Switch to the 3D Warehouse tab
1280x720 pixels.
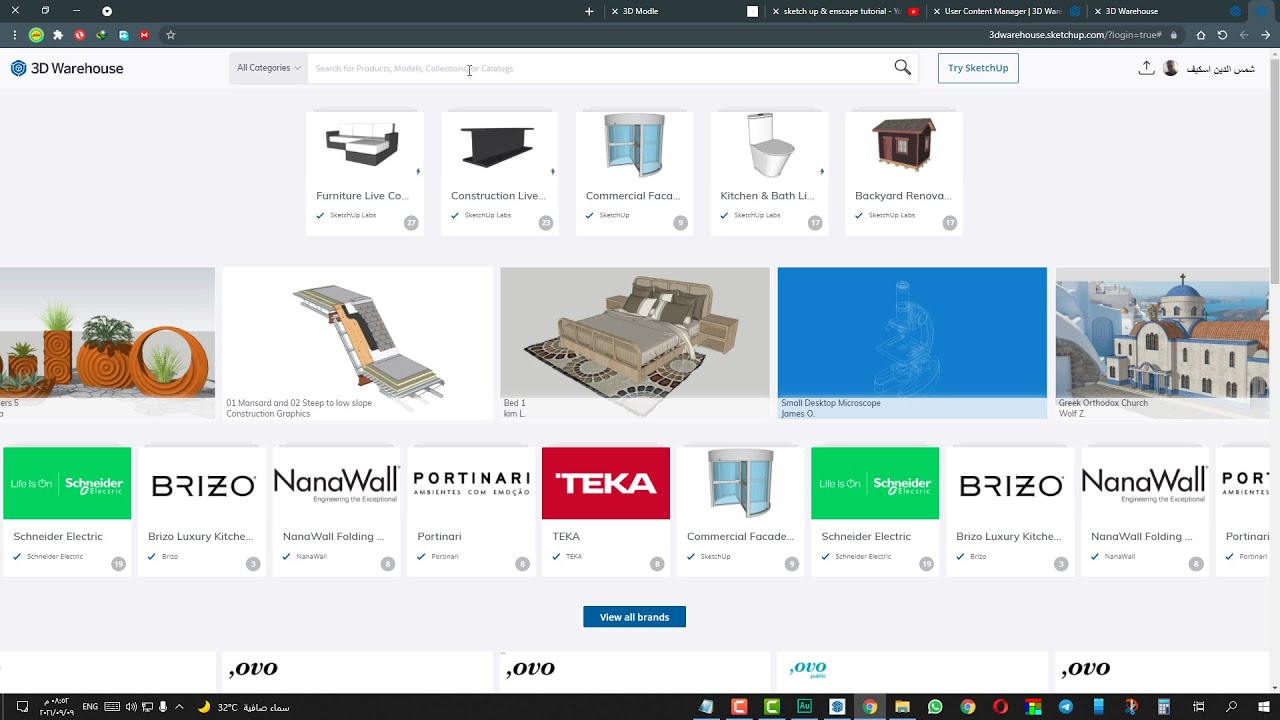pyautogui.click(x=1165, y=11)
